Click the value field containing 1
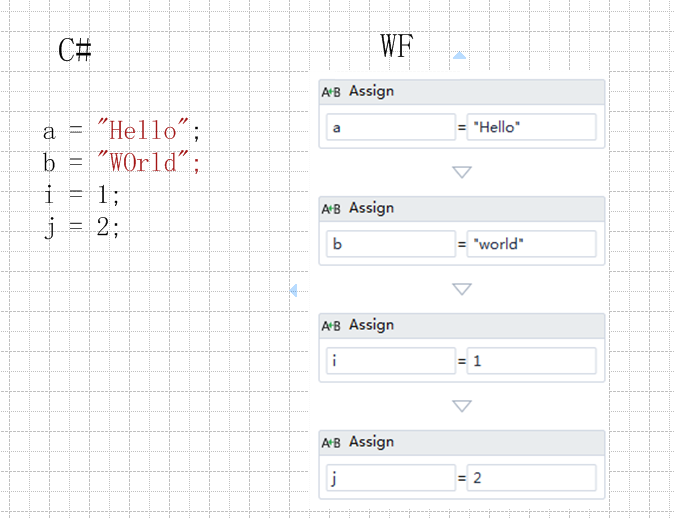Image resolution: width=674 pixels, height=518 pixels. click(532, 361)
